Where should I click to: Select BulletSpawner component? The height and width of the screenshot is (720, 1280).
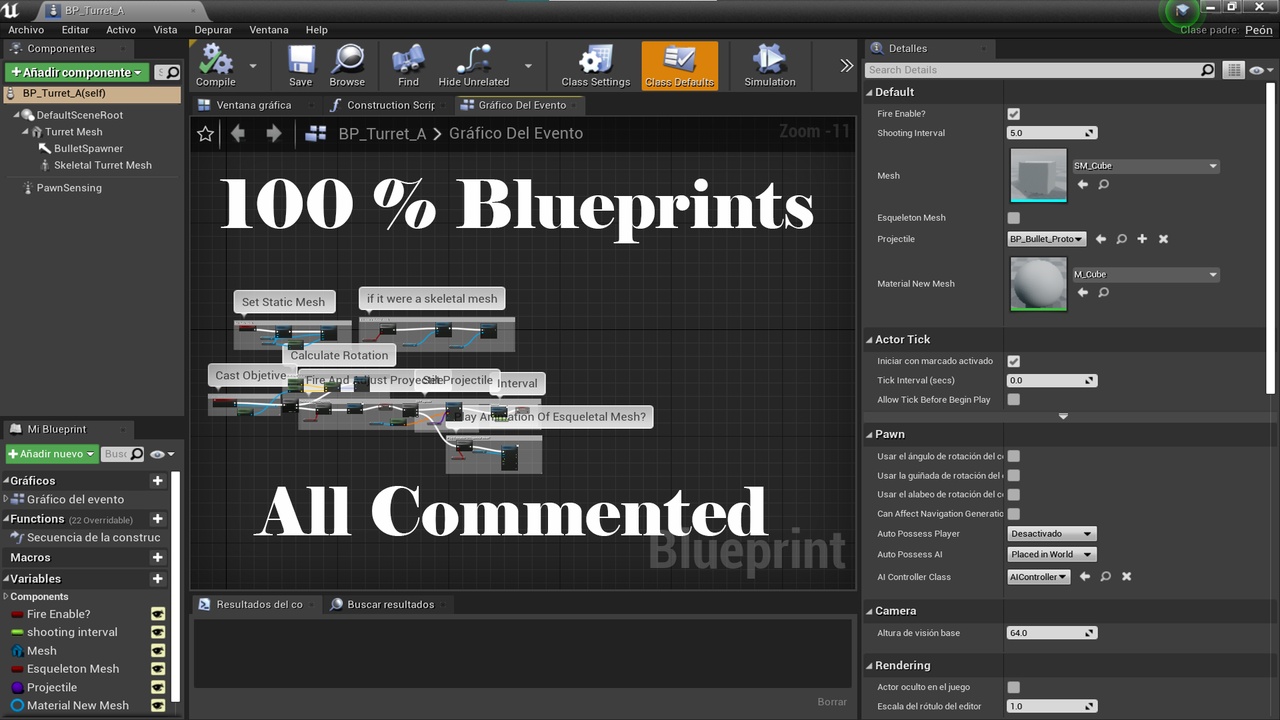click(x=88, y=148)
